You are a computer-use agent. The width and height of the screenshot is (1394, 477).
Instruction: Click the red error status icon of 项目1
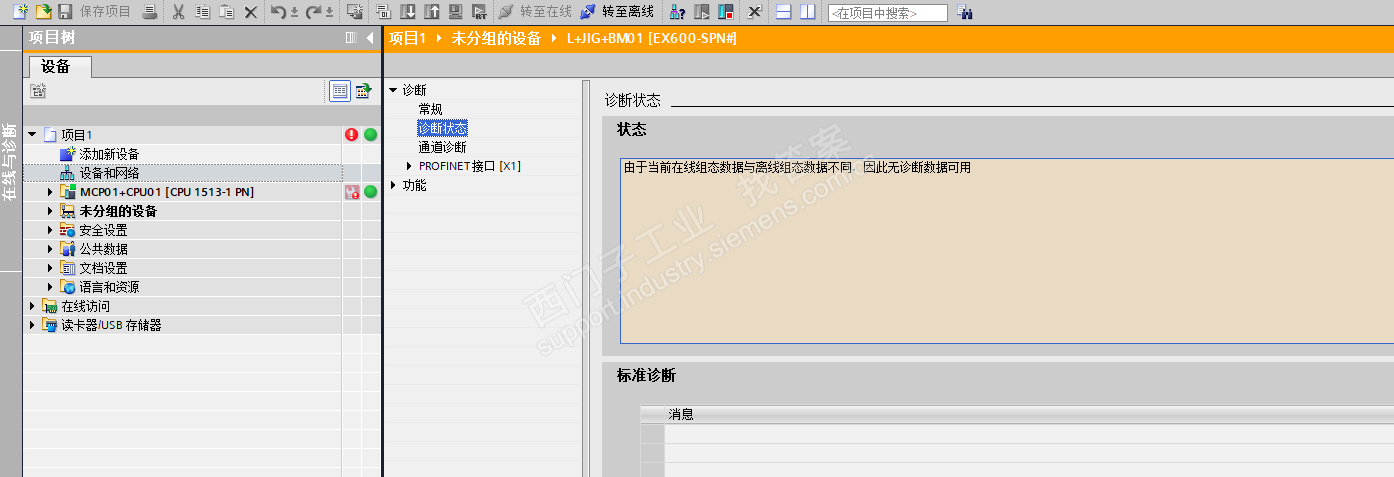(351, 135)
